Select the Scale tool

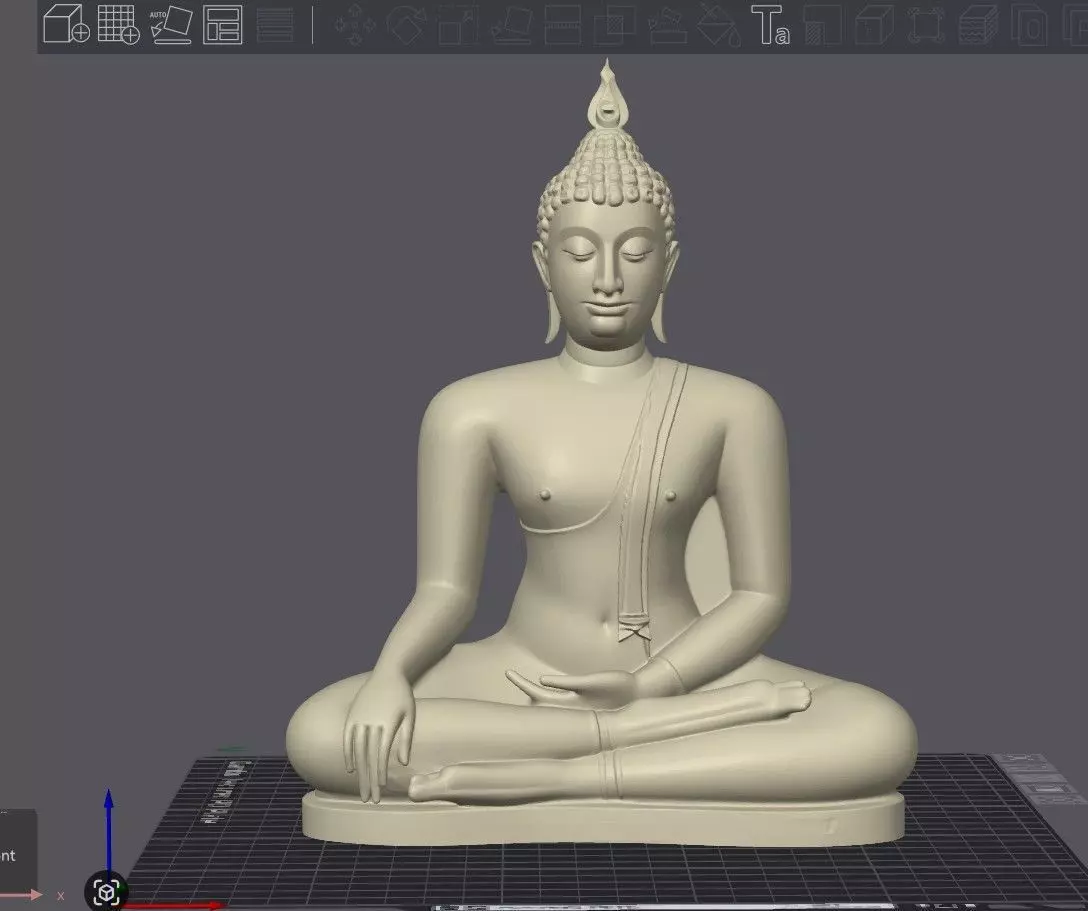coord(459,25)
